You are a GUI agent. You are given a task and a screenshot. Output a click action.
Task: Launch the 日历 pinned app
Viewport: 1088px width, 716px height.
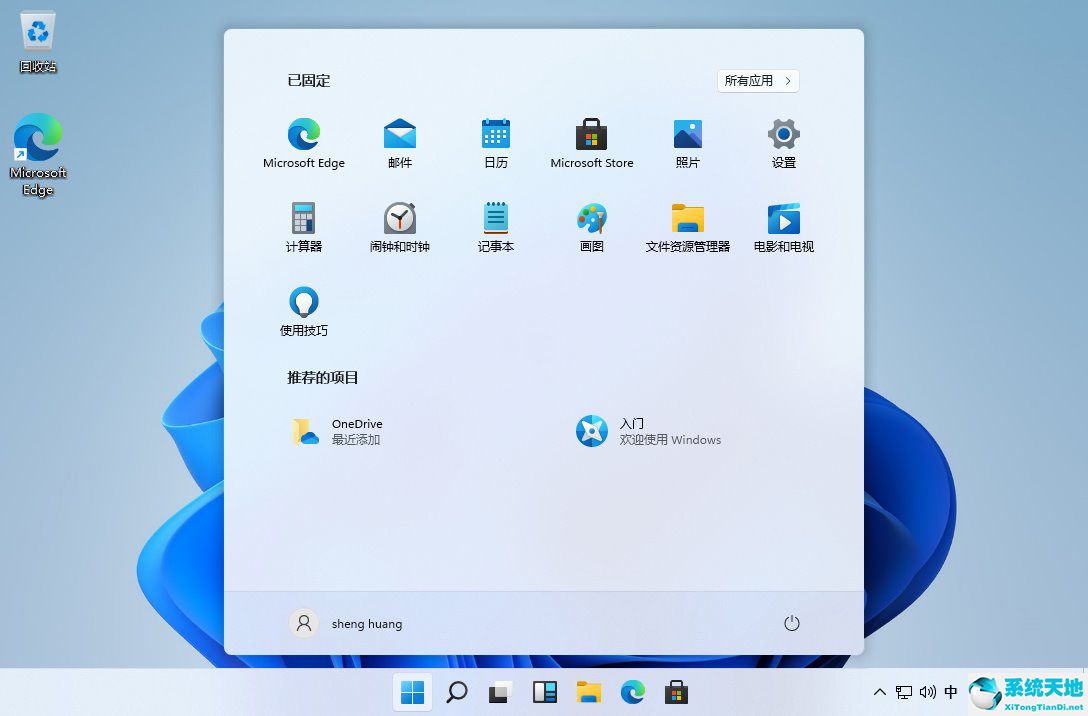pyautogui.click(x=495, y=140)
